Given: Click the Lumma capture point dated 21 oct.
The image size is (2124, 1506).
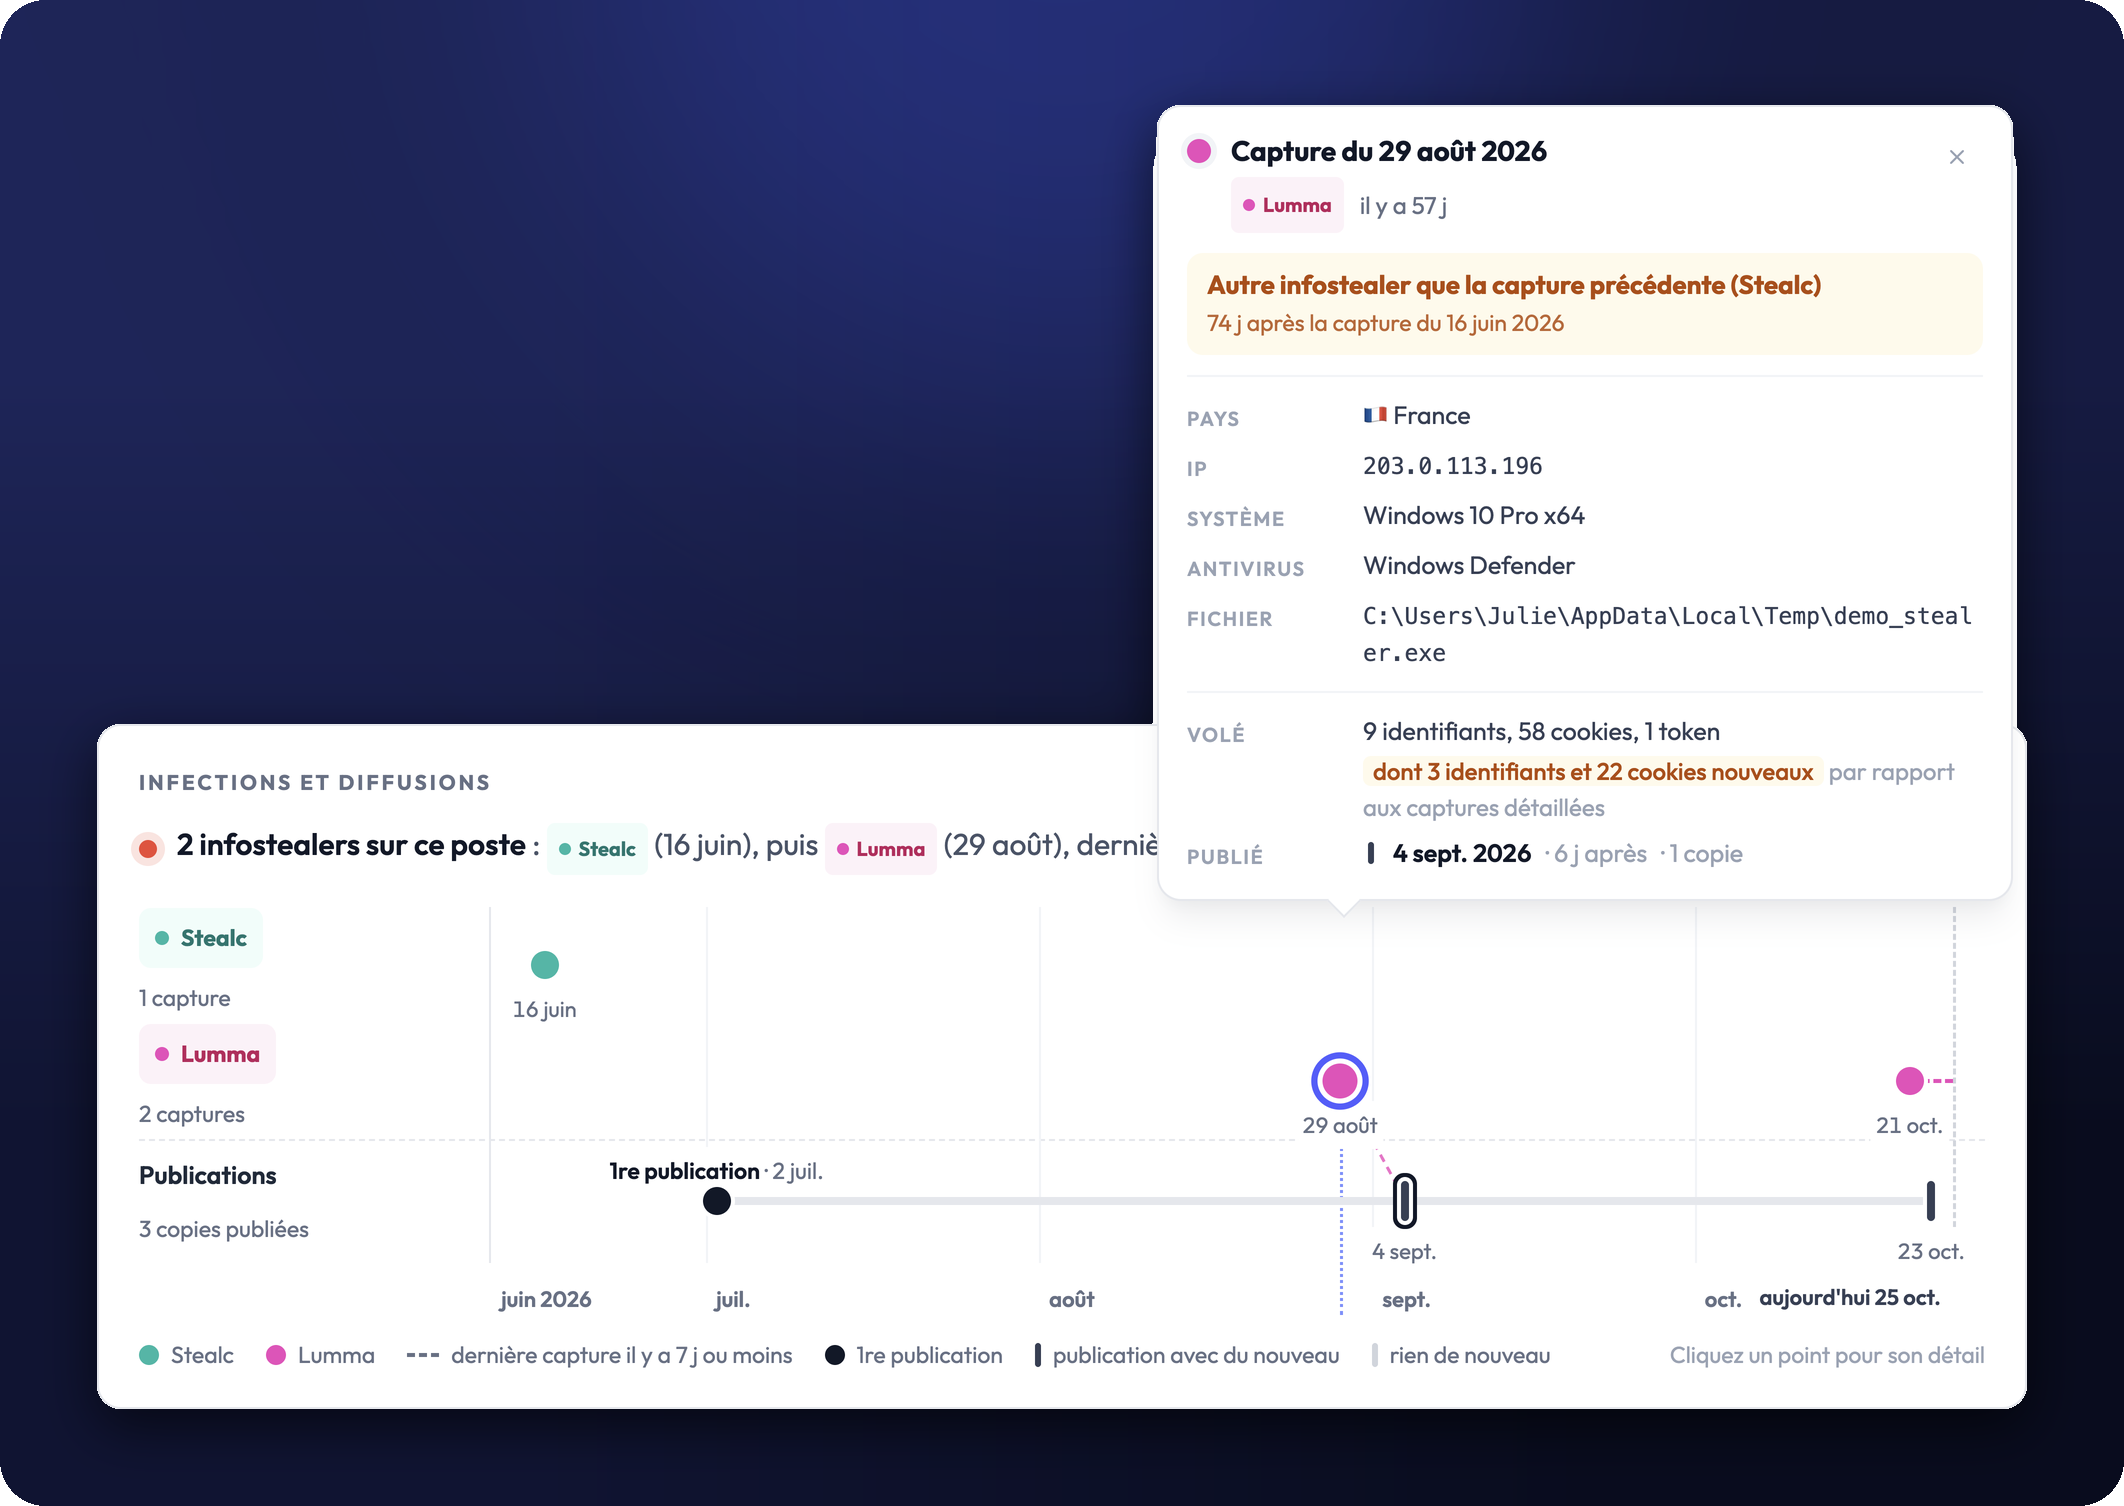Looking at the screenshot, I should point(1910,1081).
